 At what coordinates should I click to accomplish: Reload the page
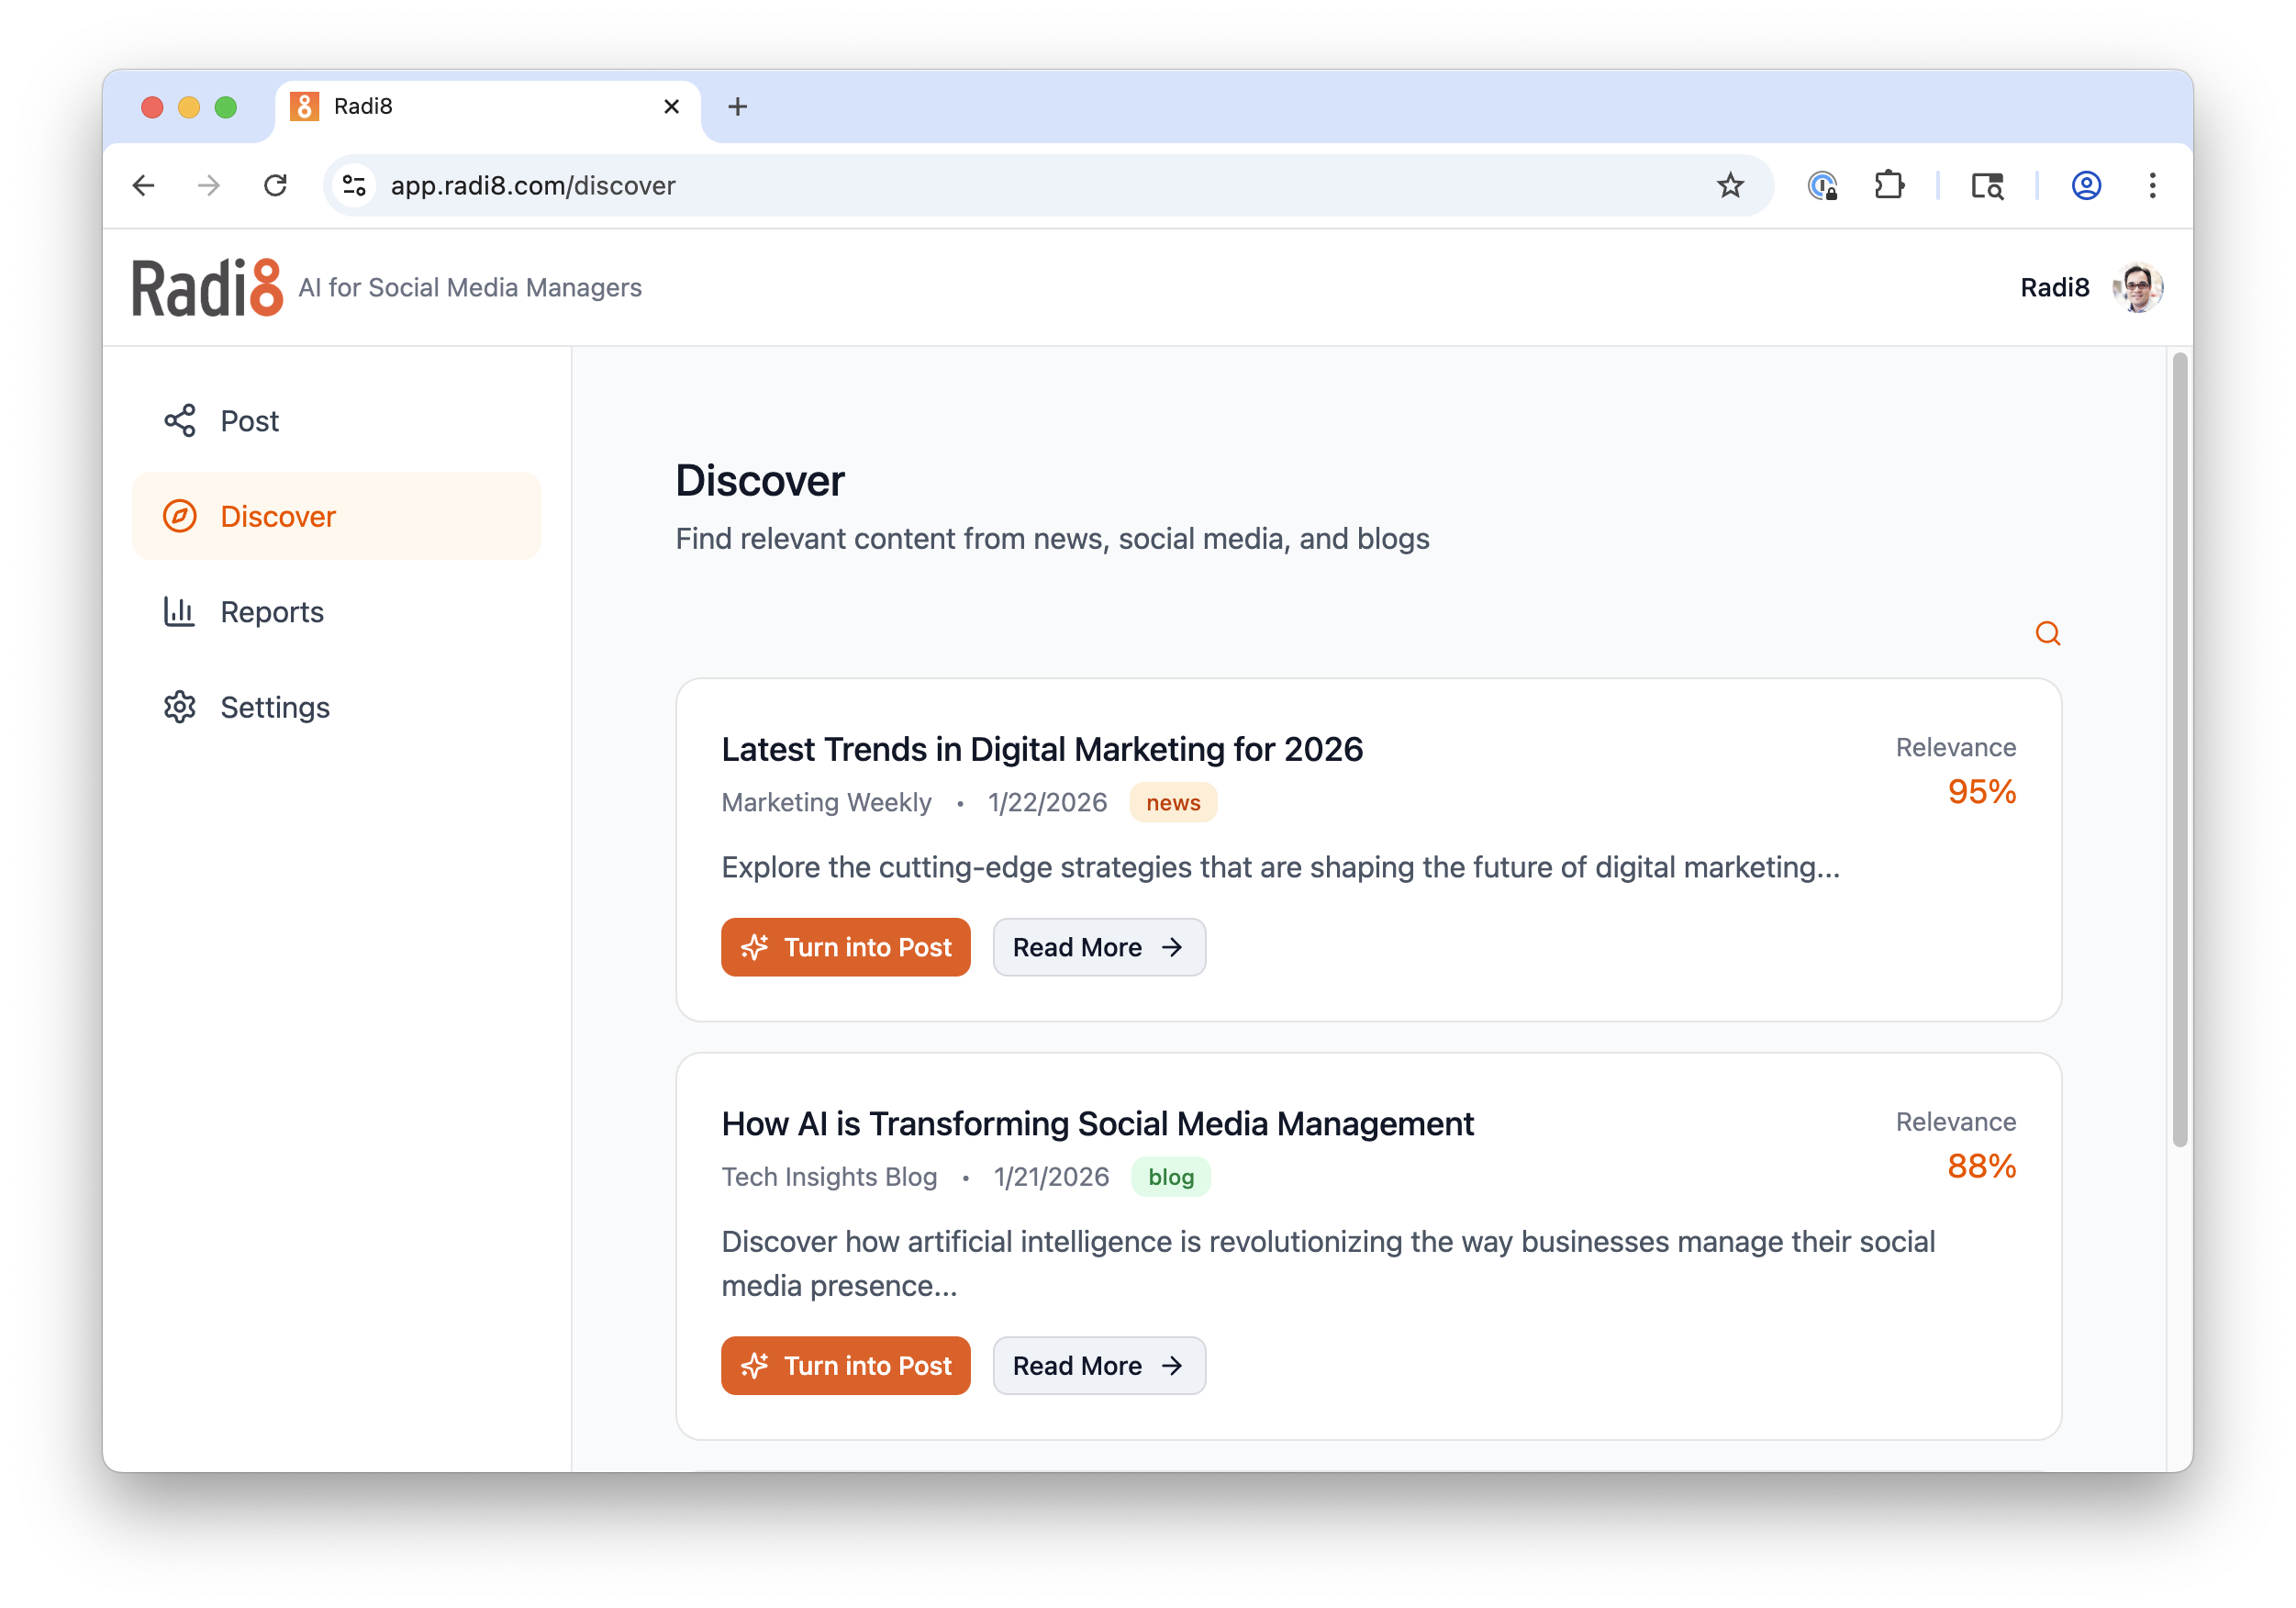(277, 185)
